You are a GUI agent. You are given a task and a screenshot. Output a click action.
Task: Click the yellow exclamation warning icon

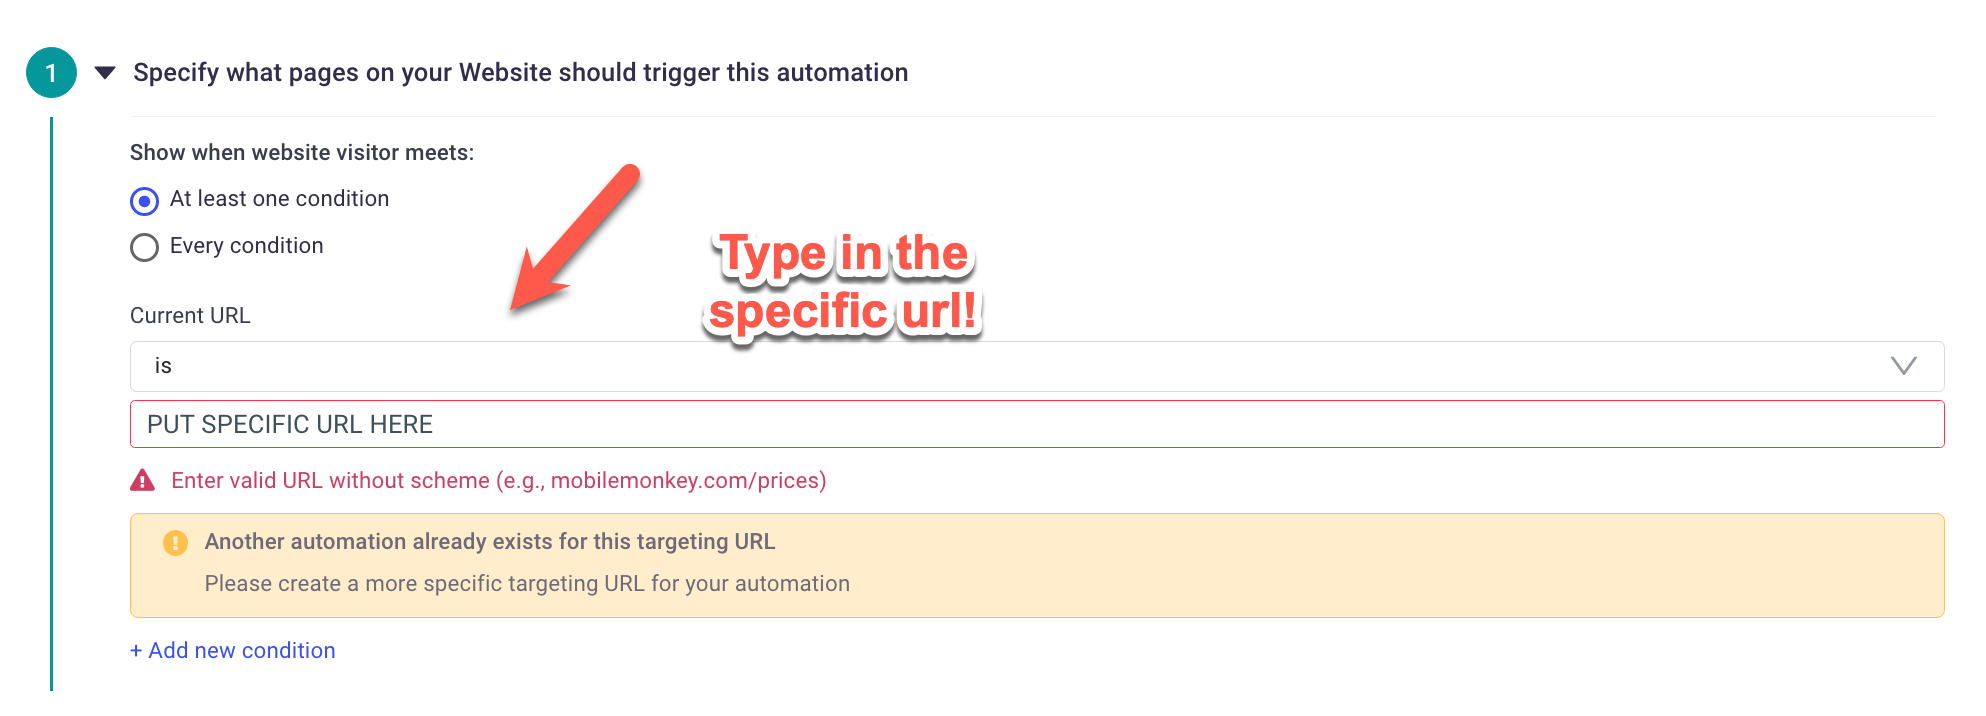pos(175,542)
